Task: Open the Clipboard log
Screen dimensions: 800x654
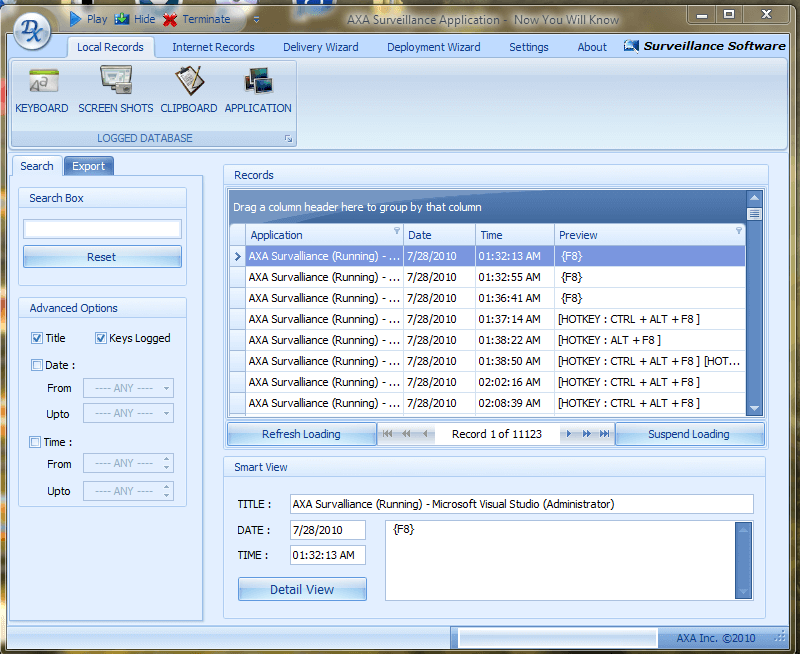Action: click(x=188, y=90)
